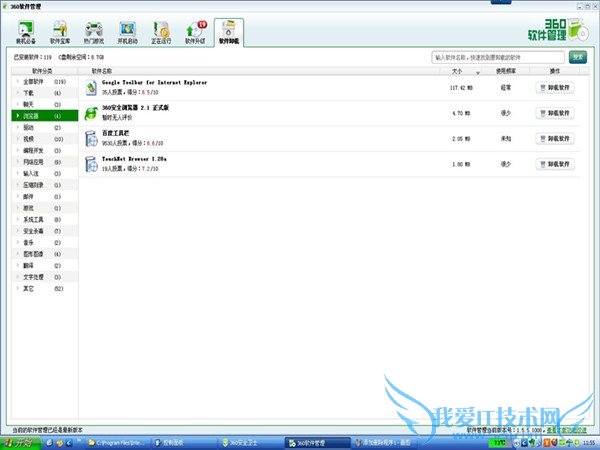Select the 文字处理 category
The image size is (600, 450).
[45, 277]
